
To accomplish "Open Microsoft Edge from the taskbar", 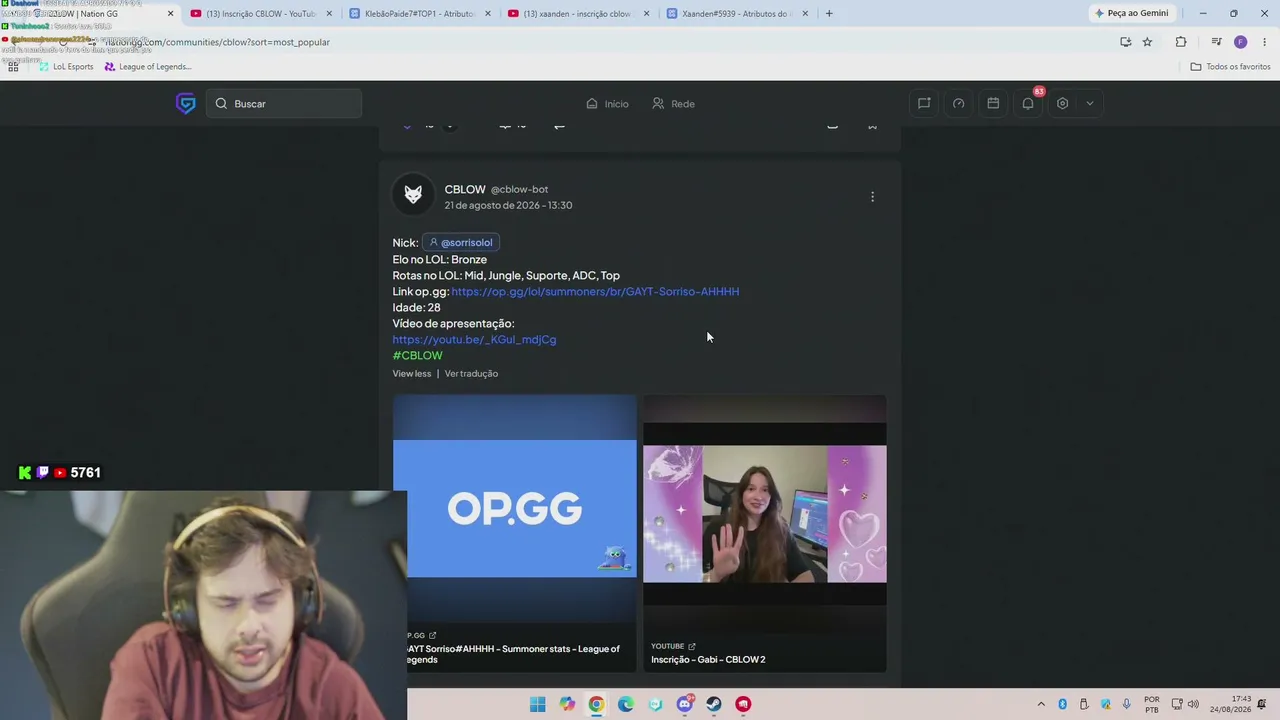I will click(626, 704).
